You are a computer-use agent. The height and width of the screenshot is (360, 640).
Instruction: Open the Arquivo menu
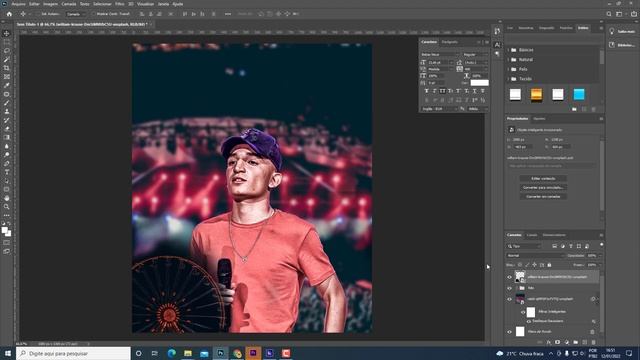18,4
